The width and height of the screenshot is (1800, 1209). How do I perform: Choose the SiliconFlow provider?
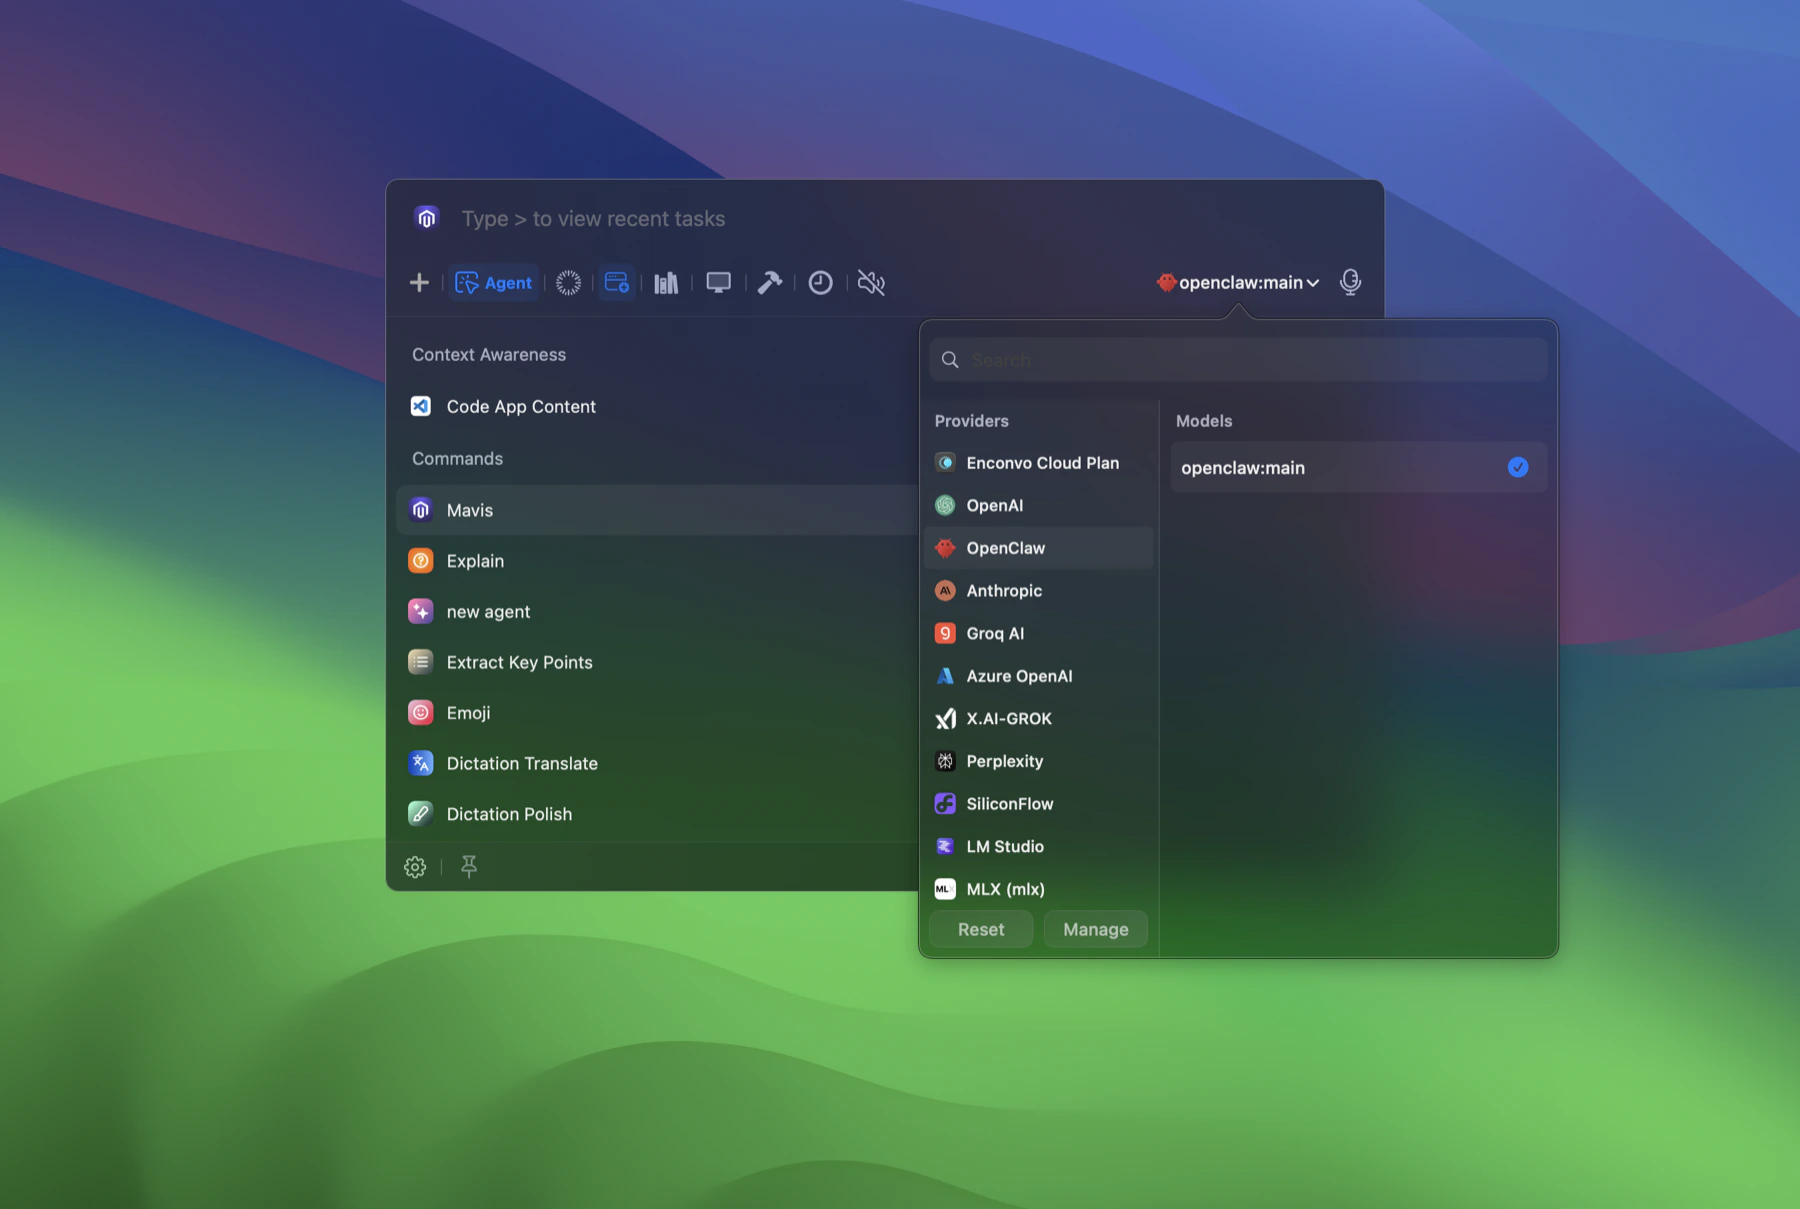point(1039,804)
